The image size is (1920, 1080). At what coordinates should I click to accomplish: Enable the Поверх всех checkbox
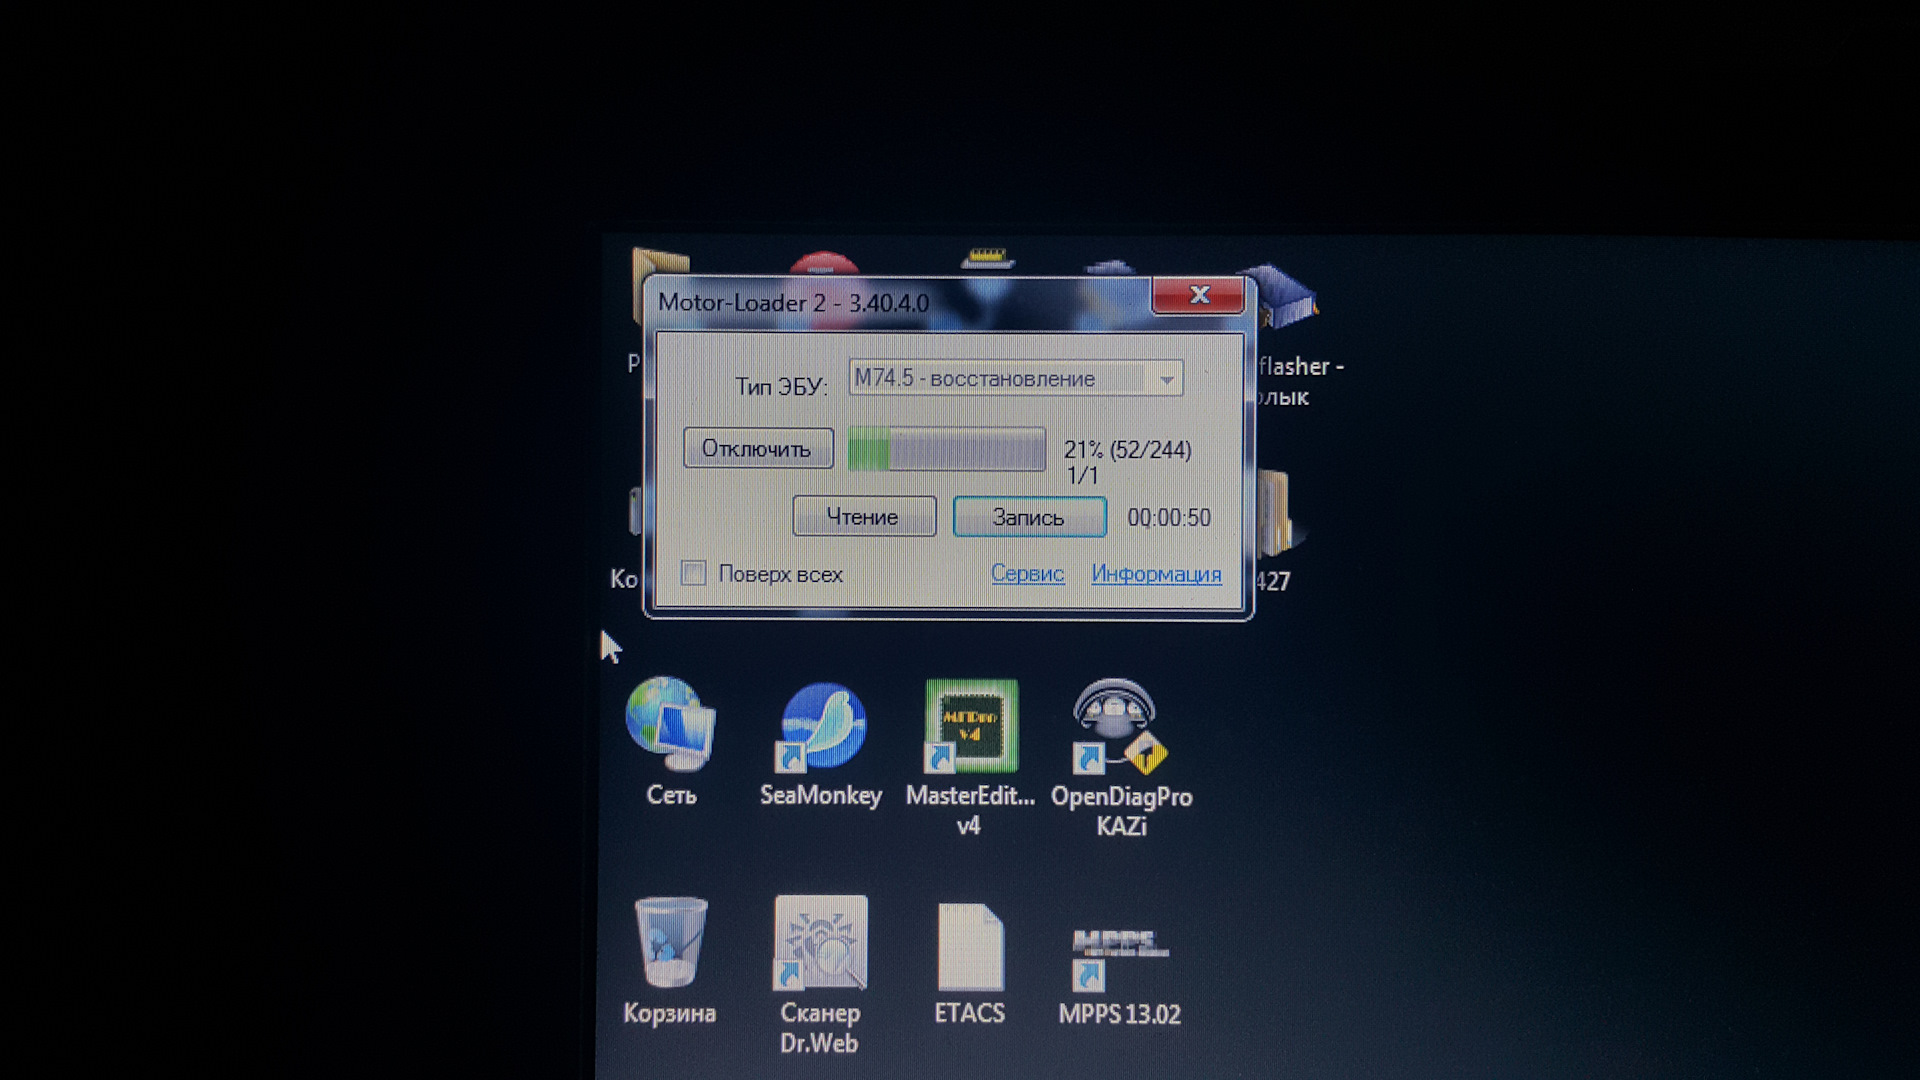[693, 573]
